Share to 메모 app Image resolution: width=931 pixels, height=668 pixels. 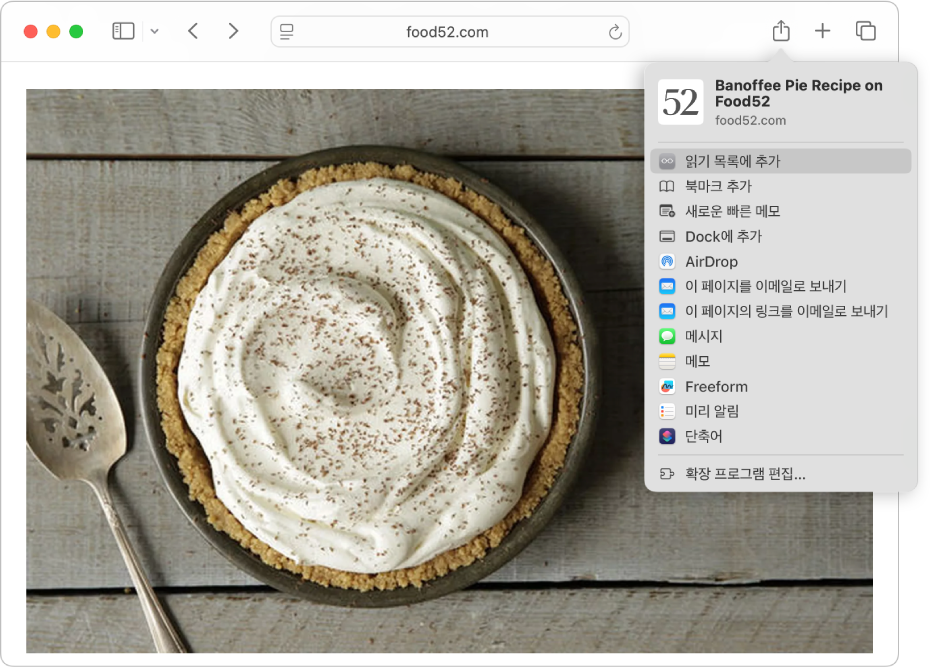click(780, 361)
